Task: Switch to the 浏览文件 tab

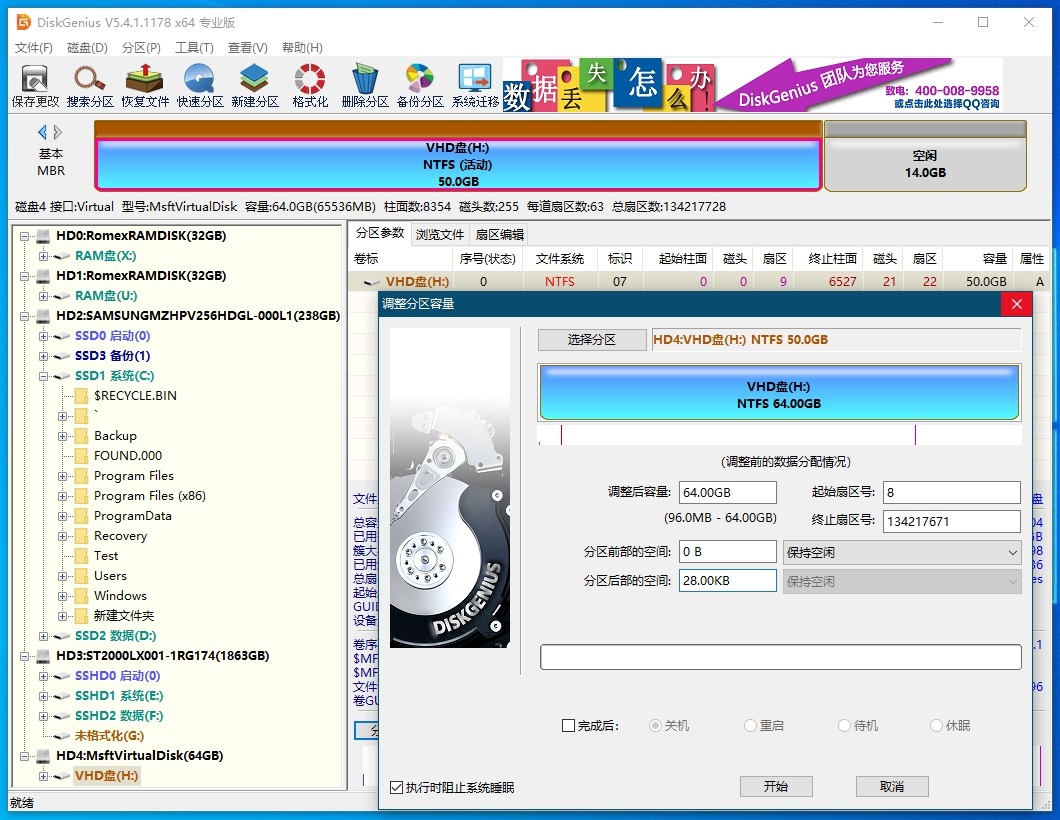Action: coord(439,234)
